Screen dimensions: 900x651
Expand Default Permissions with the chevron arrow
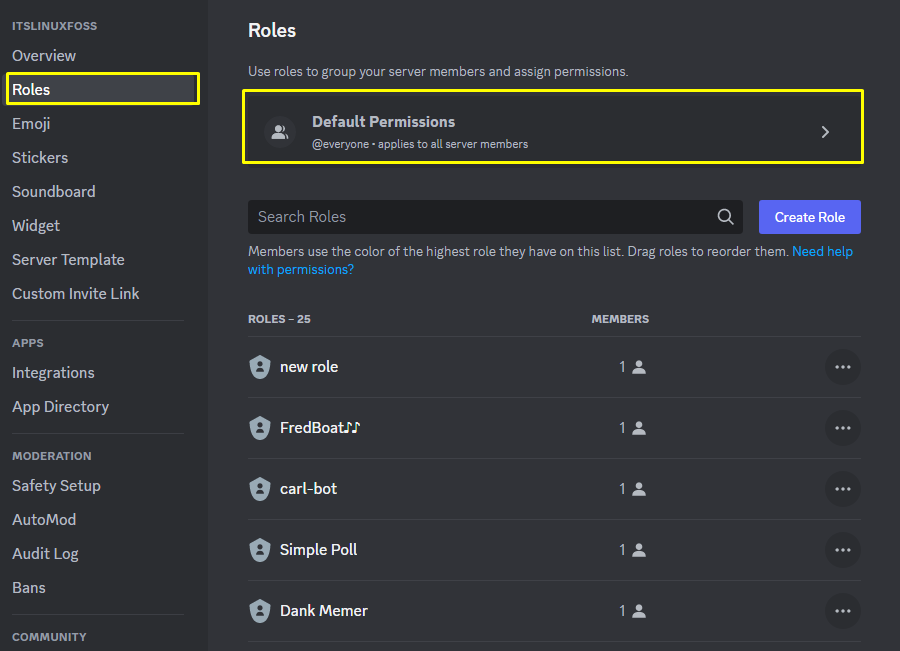pos(825,132)
